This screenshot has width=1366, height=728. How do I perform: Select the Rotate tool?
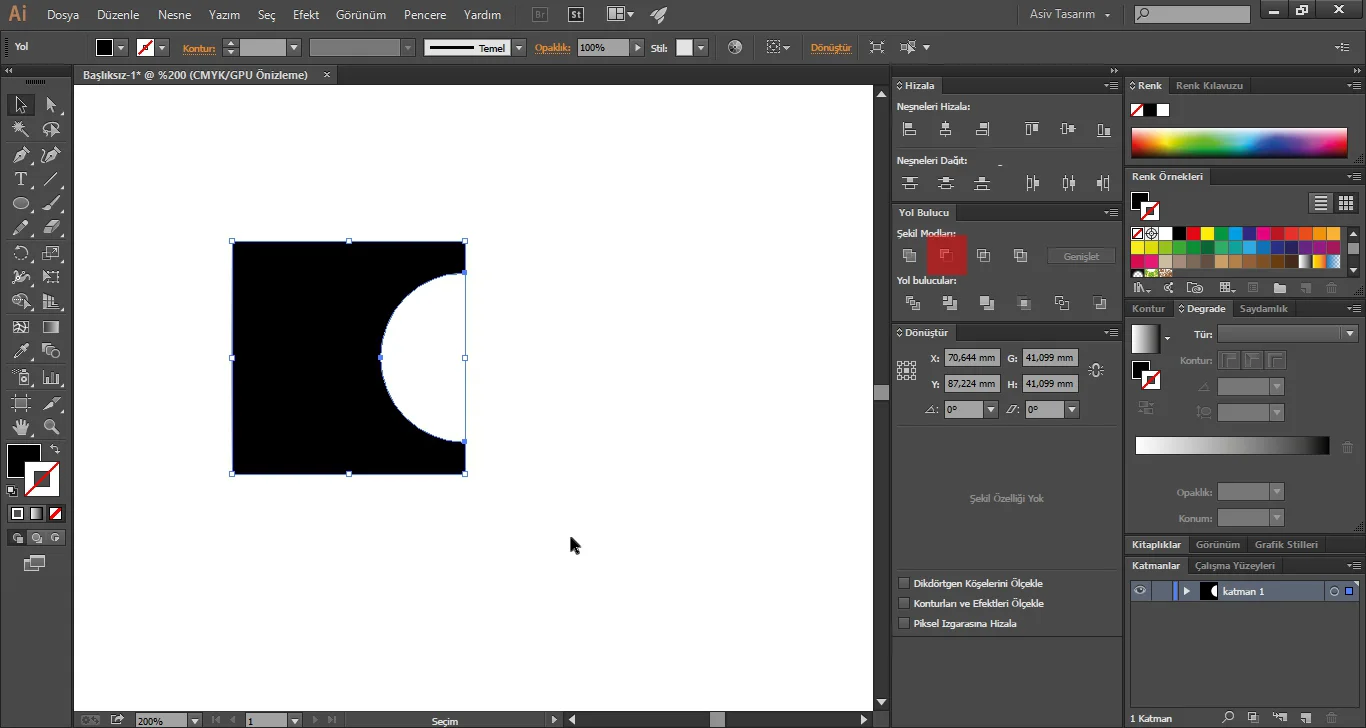pyautogui.click(x=20, y=253)
